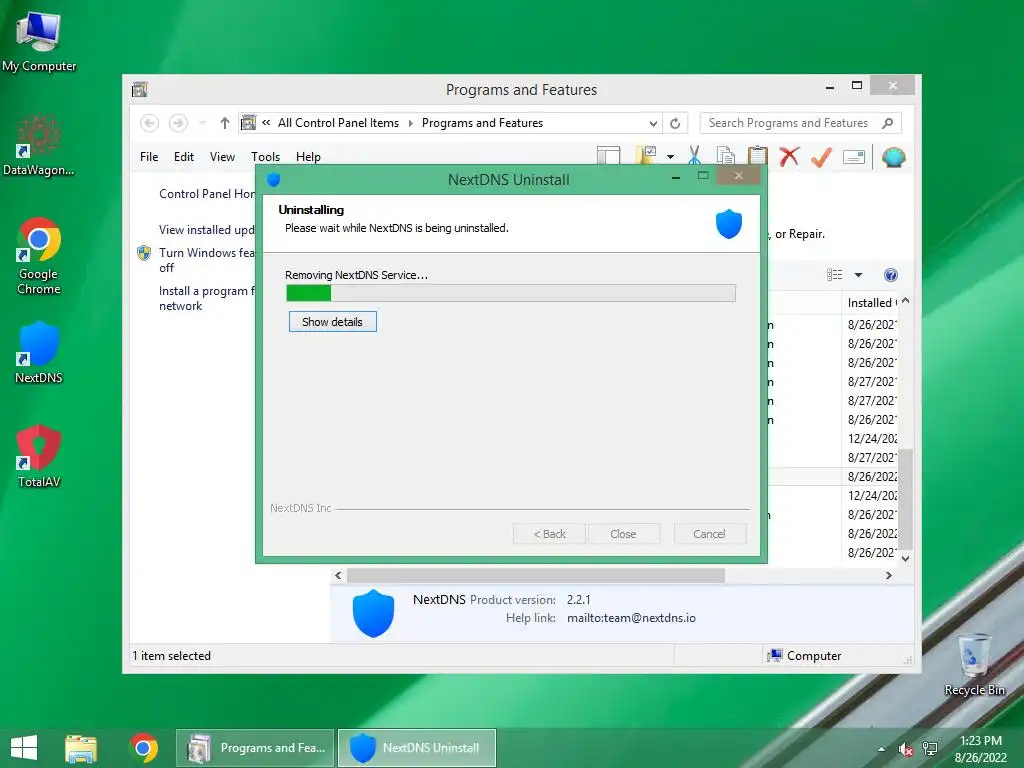The height and width of the screenshot is (768, 1024).
Task: Open recent locations dropdown beside Forward arrow
Action: coord(202,123)
